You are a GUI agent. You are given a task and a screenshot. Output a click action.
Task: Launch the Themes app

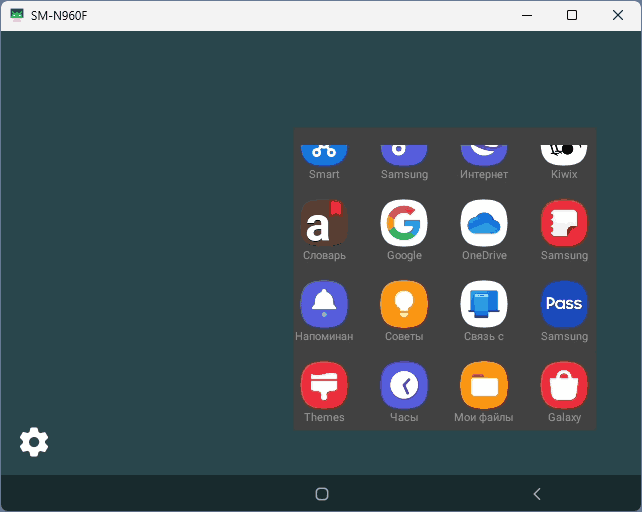324,385
